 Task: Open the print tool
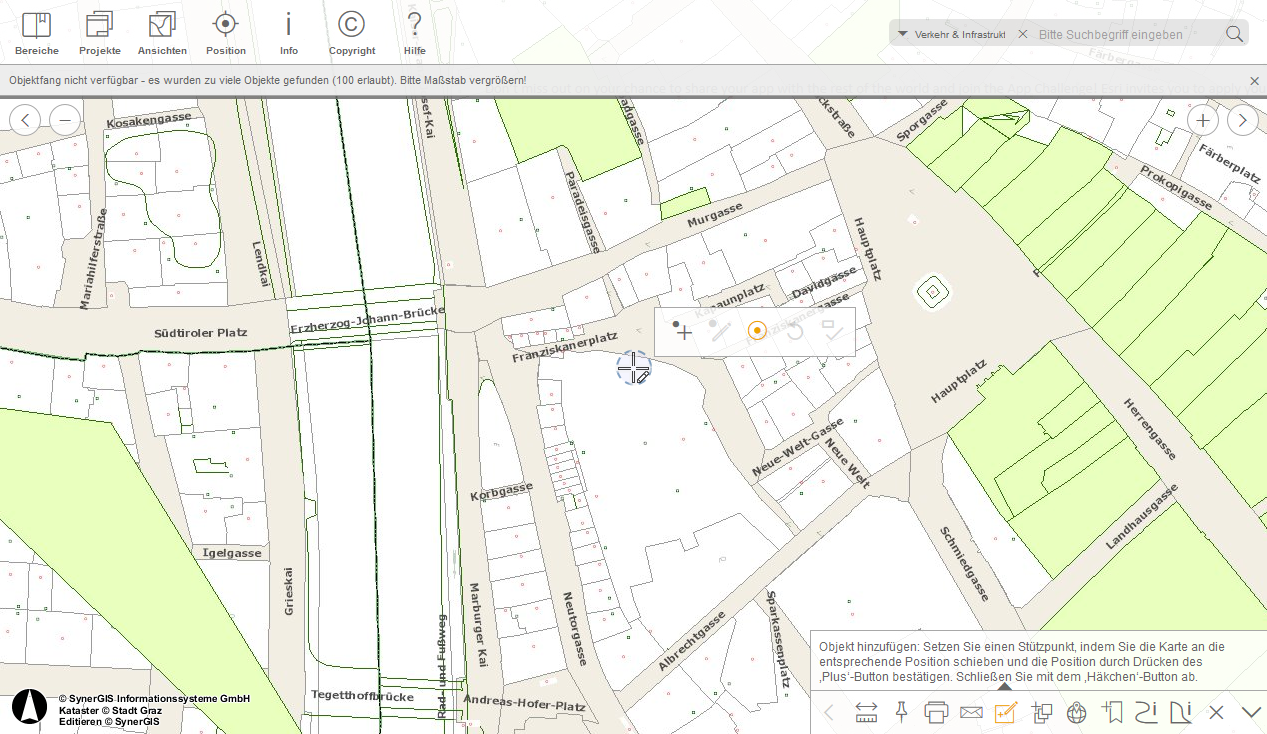point(936,712)
